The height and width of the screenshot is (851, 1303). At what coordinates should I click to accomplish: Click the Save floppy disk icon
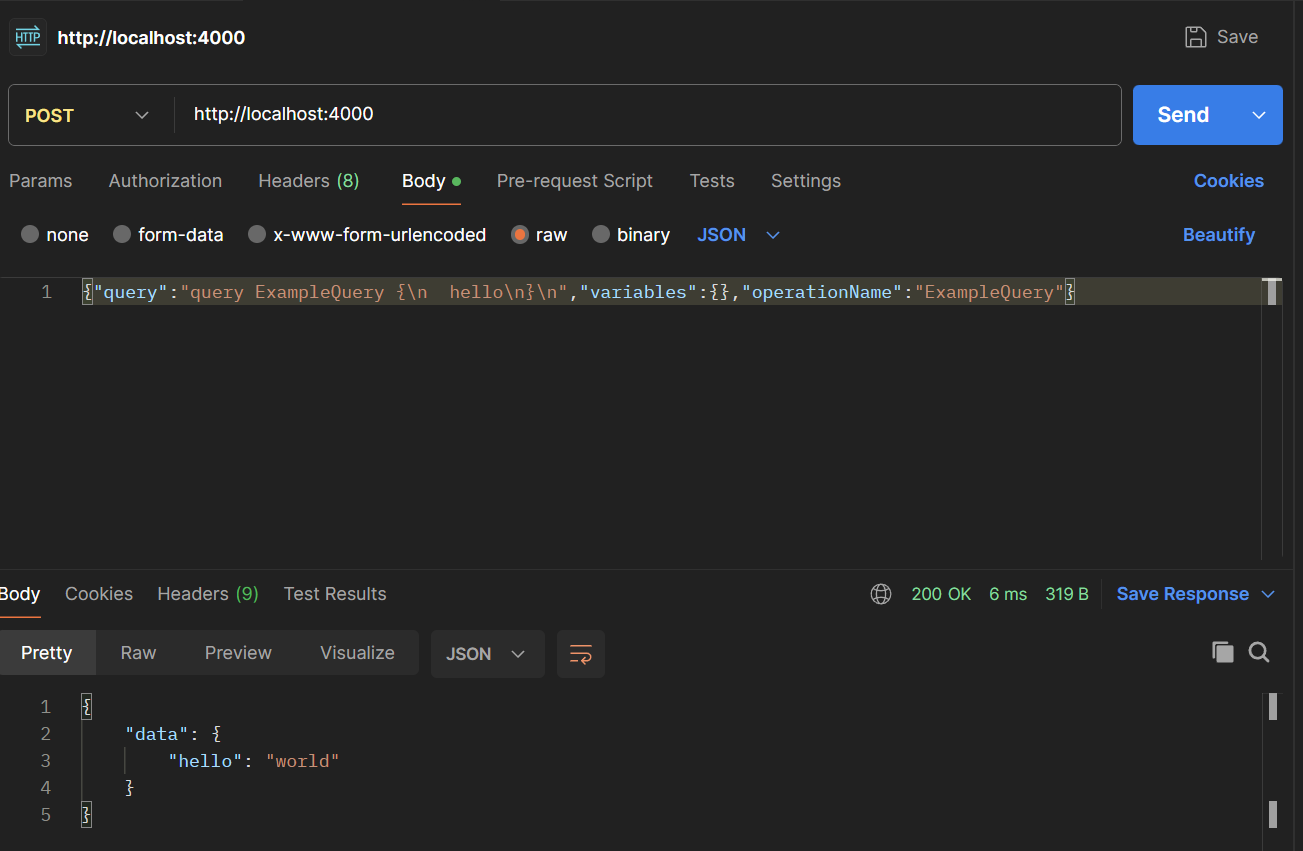(1195, 37)
